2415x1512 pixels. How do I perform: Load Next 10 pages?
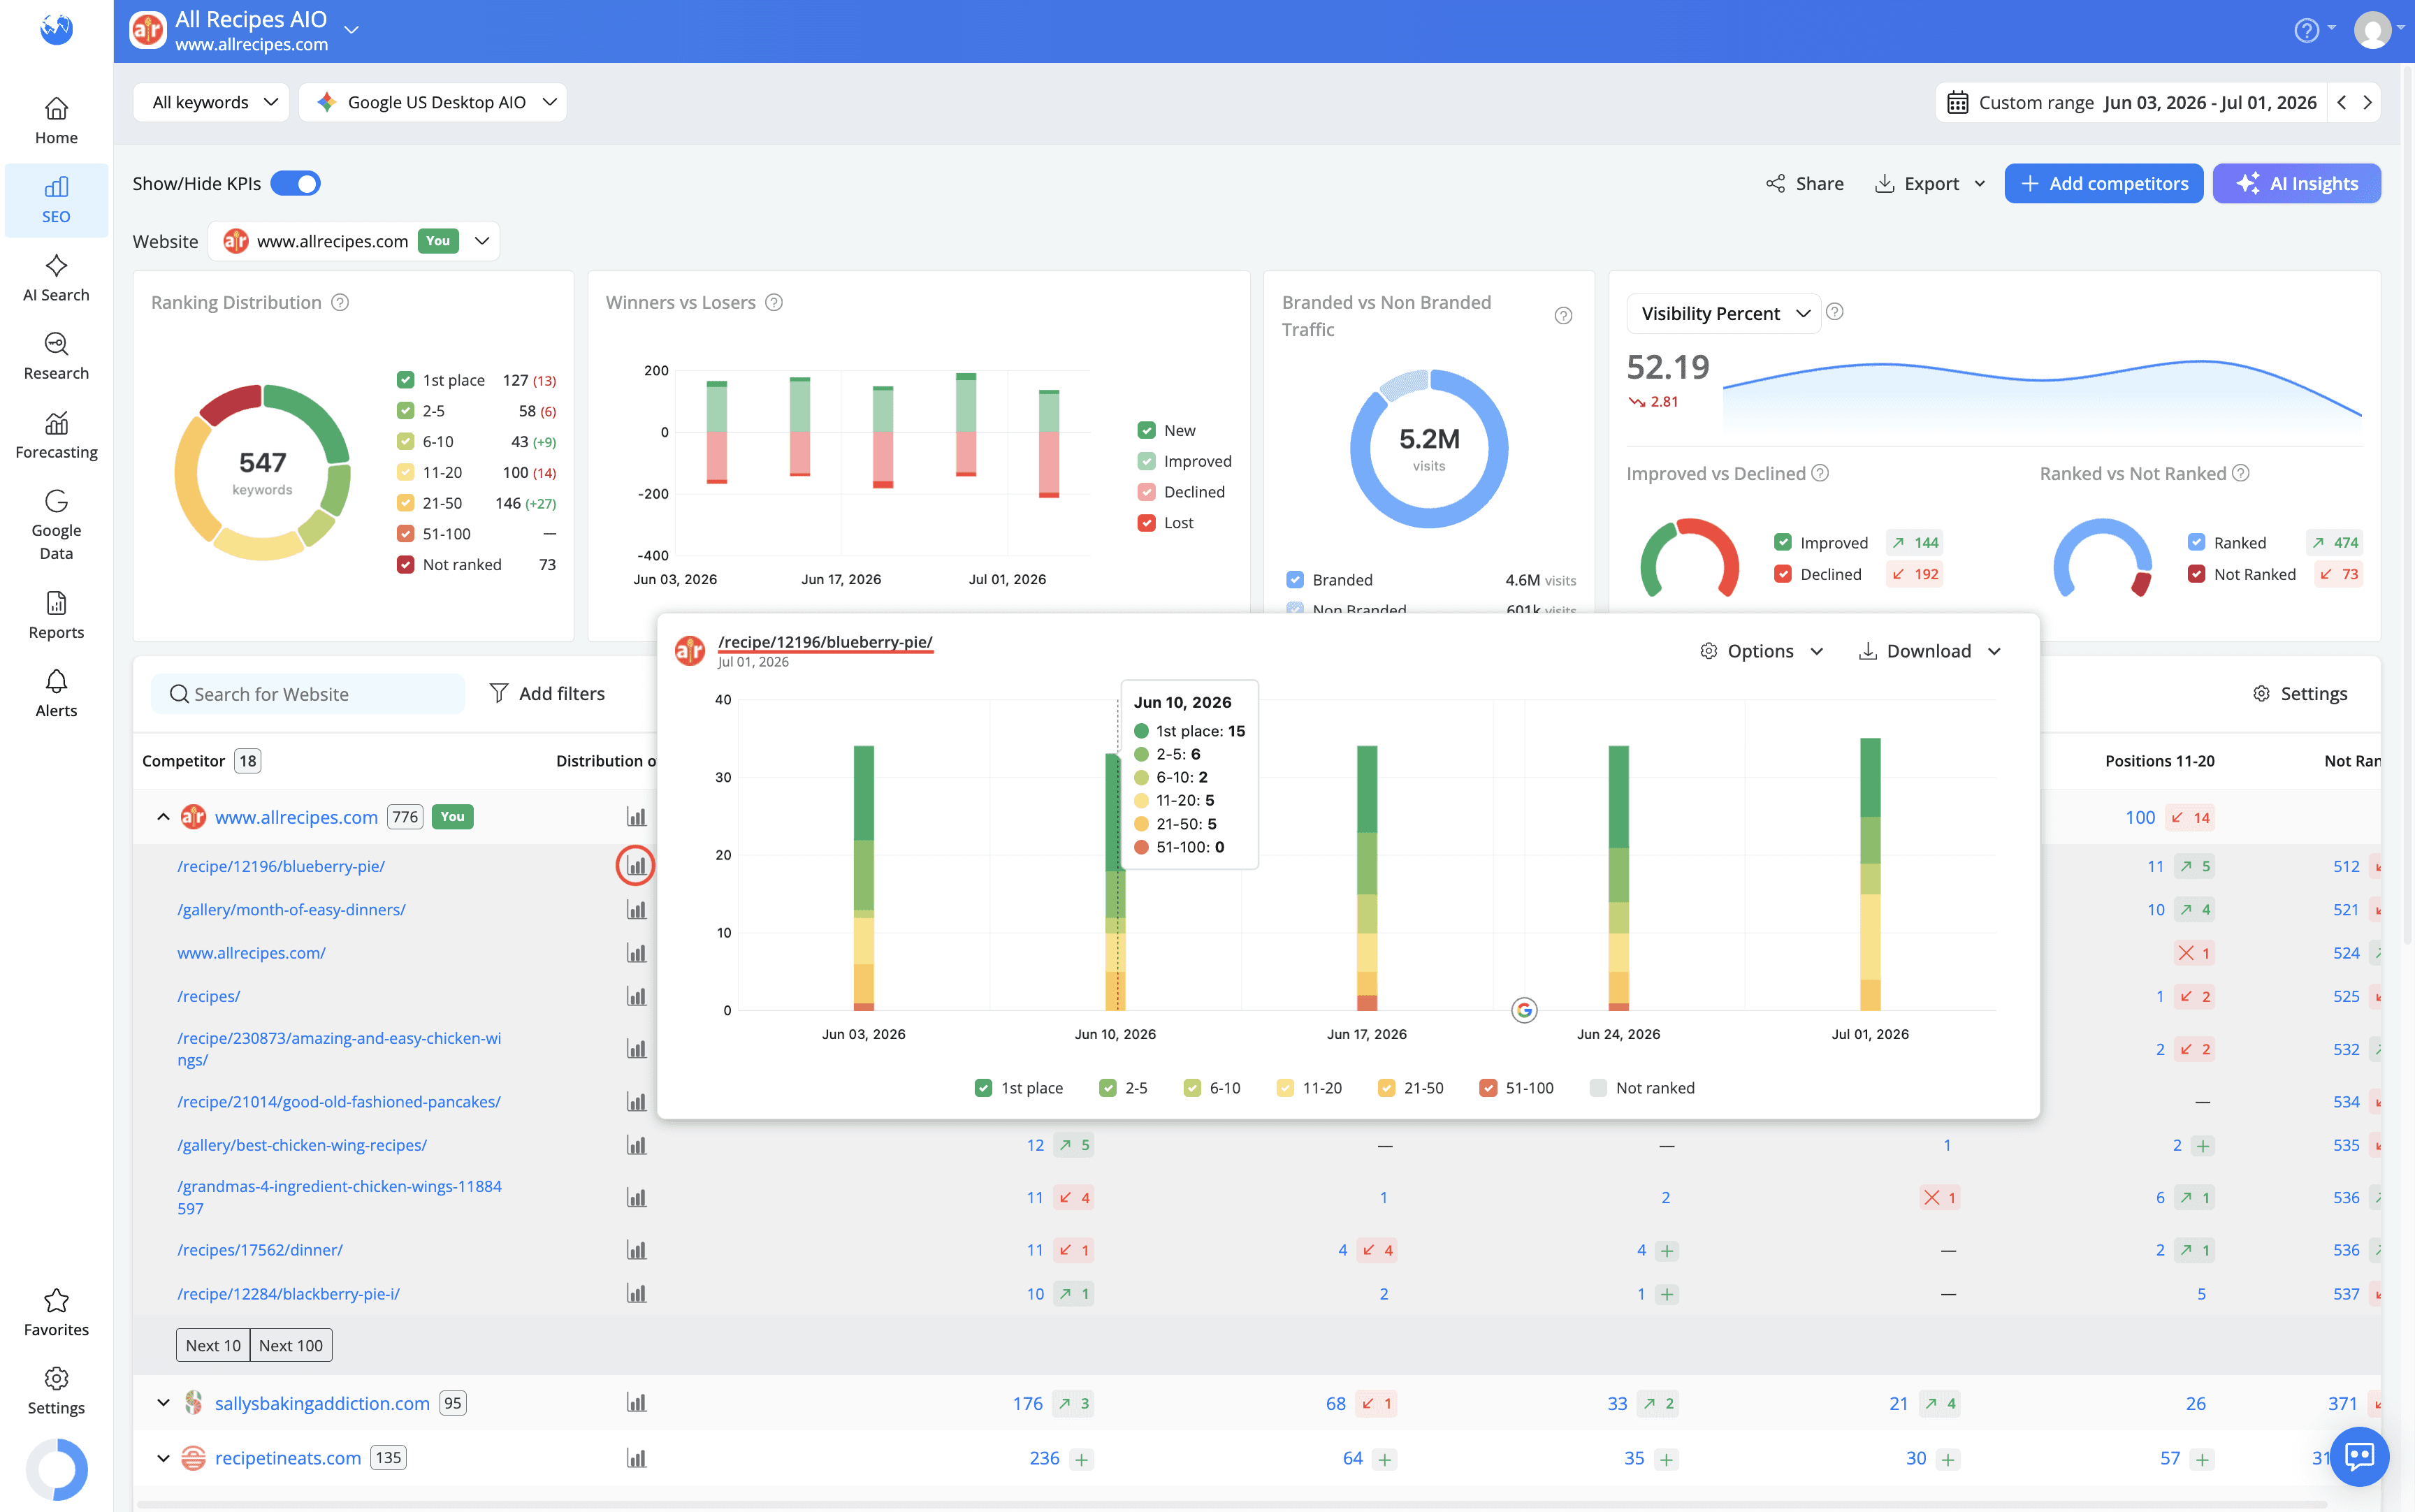[x=213, y=1345]
